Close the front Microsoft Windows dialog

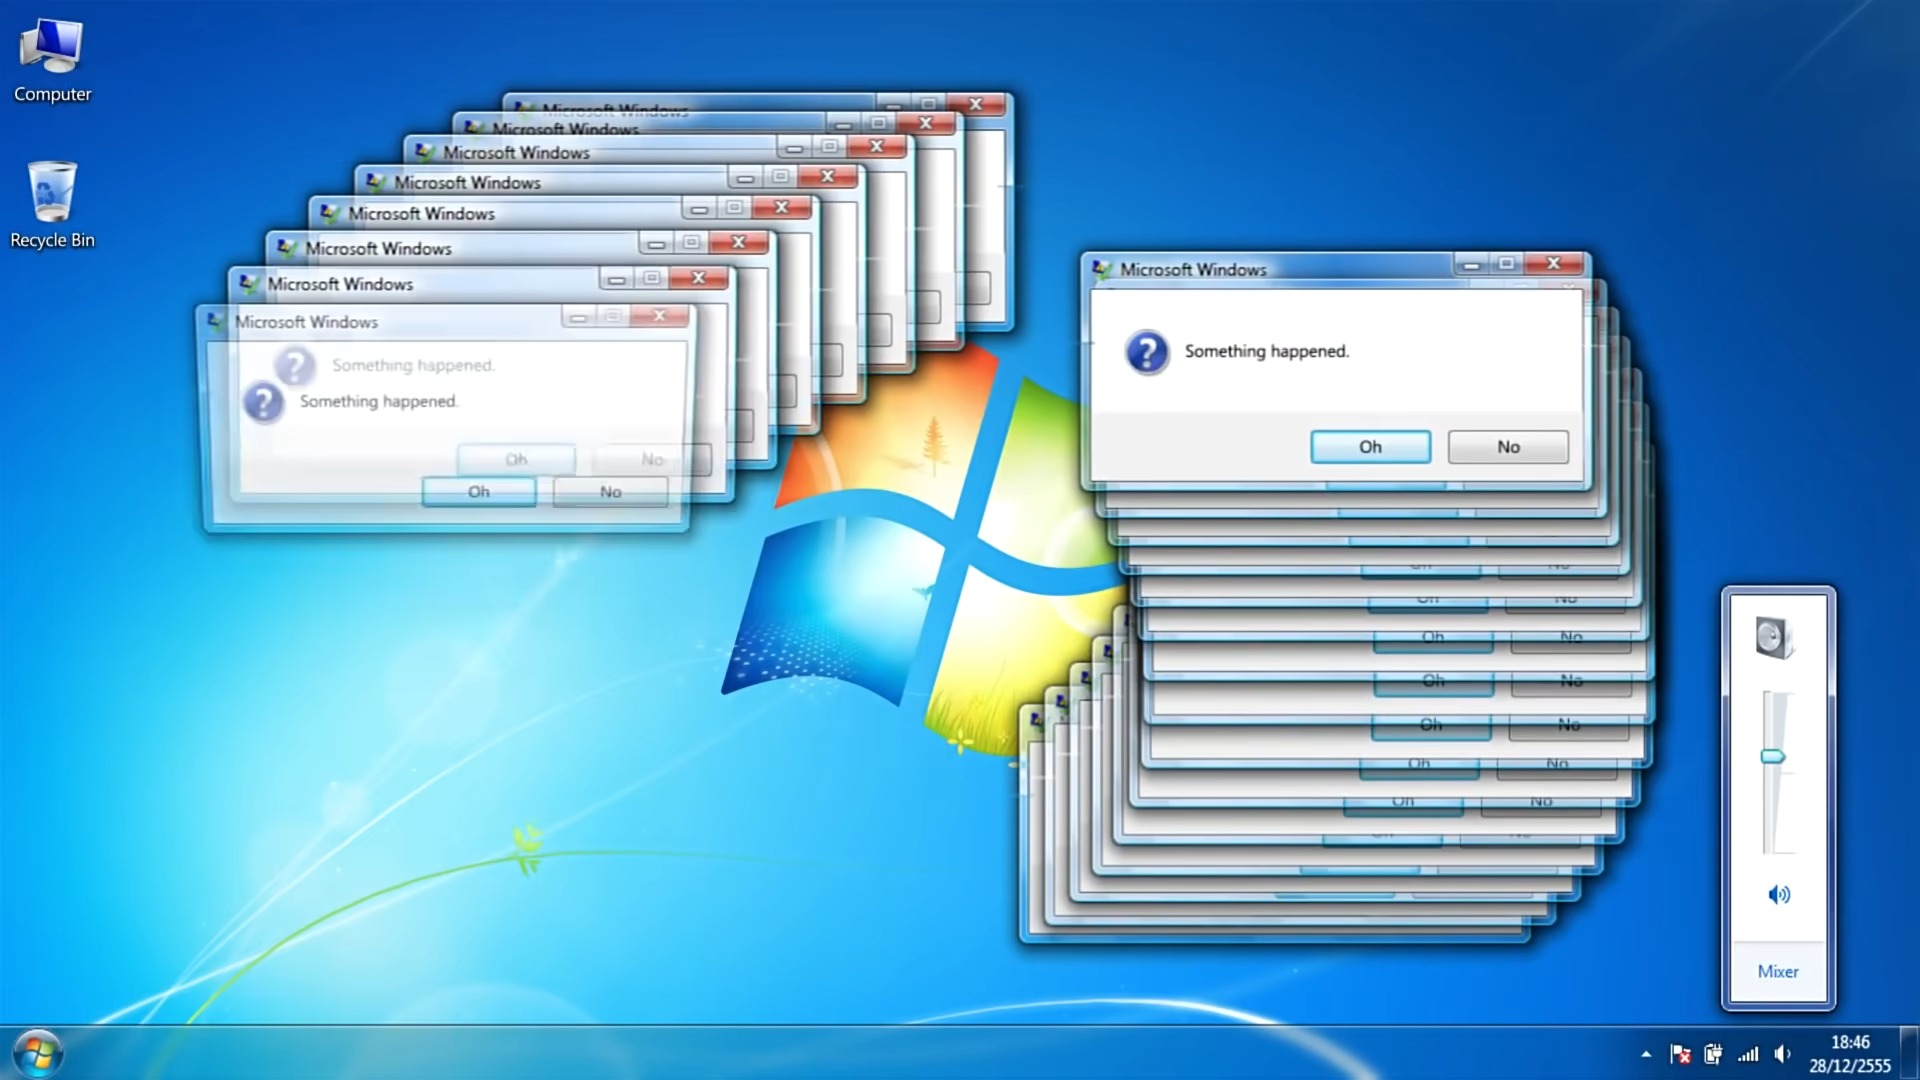tap(1553, 264)
